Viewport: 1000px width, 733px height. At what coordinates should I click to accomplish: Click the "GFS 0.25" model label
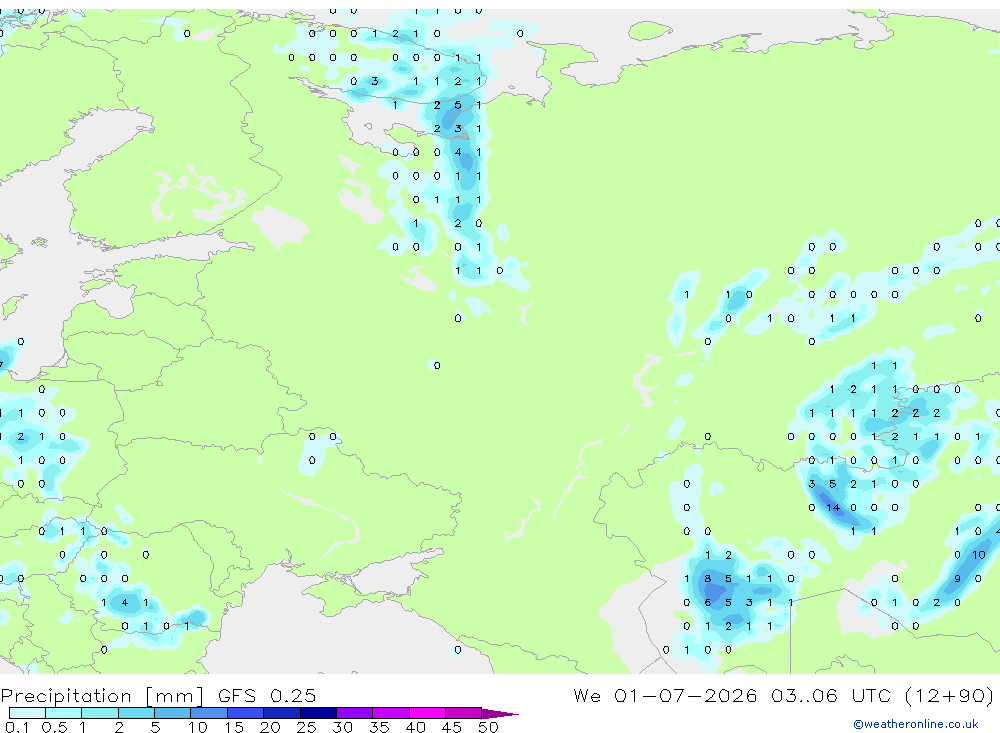267,695
